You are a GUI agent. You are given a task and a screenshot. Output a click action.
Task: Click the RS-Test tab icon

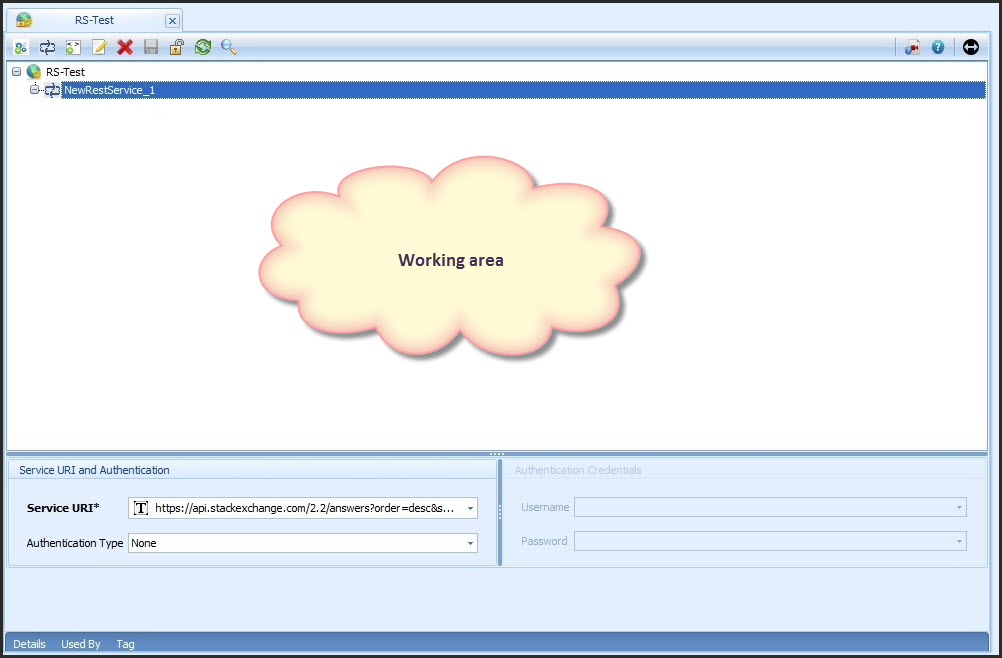24,20
